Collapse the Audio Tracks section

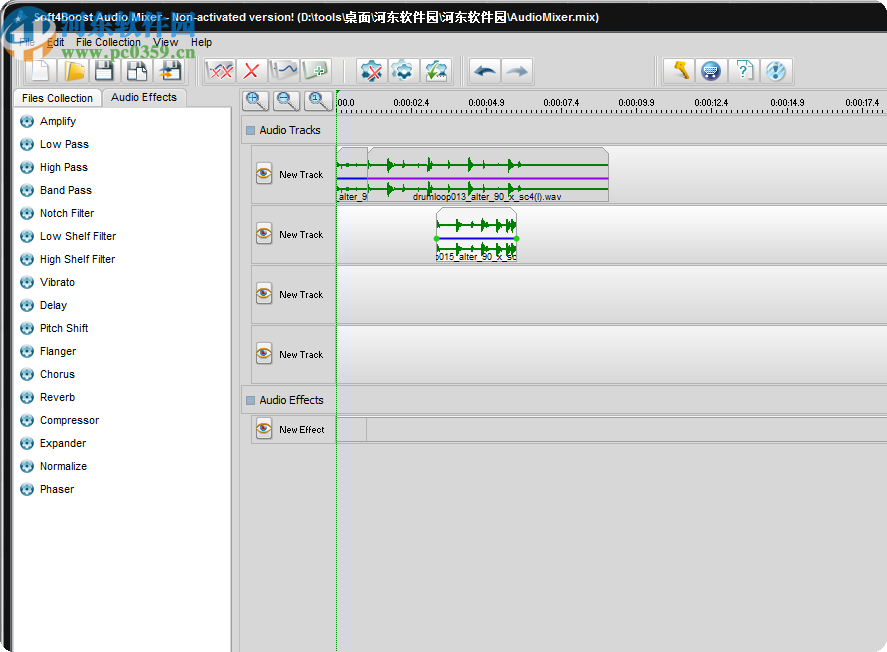251,131
